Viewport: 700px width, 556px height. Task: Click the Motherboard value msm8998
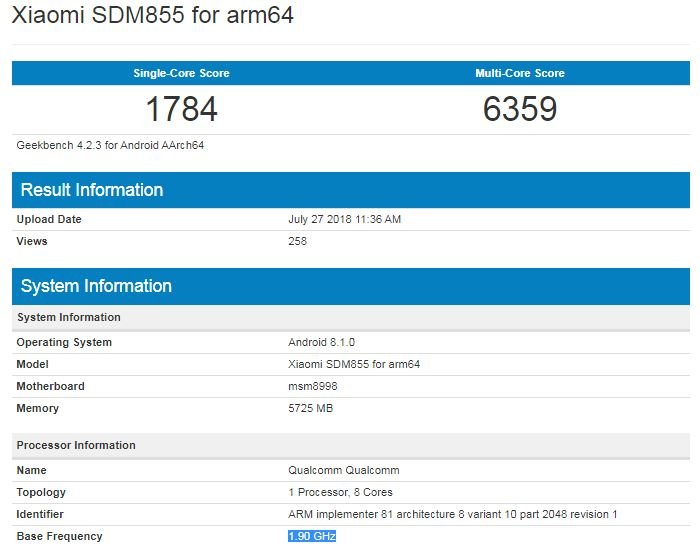click(312, 386)
